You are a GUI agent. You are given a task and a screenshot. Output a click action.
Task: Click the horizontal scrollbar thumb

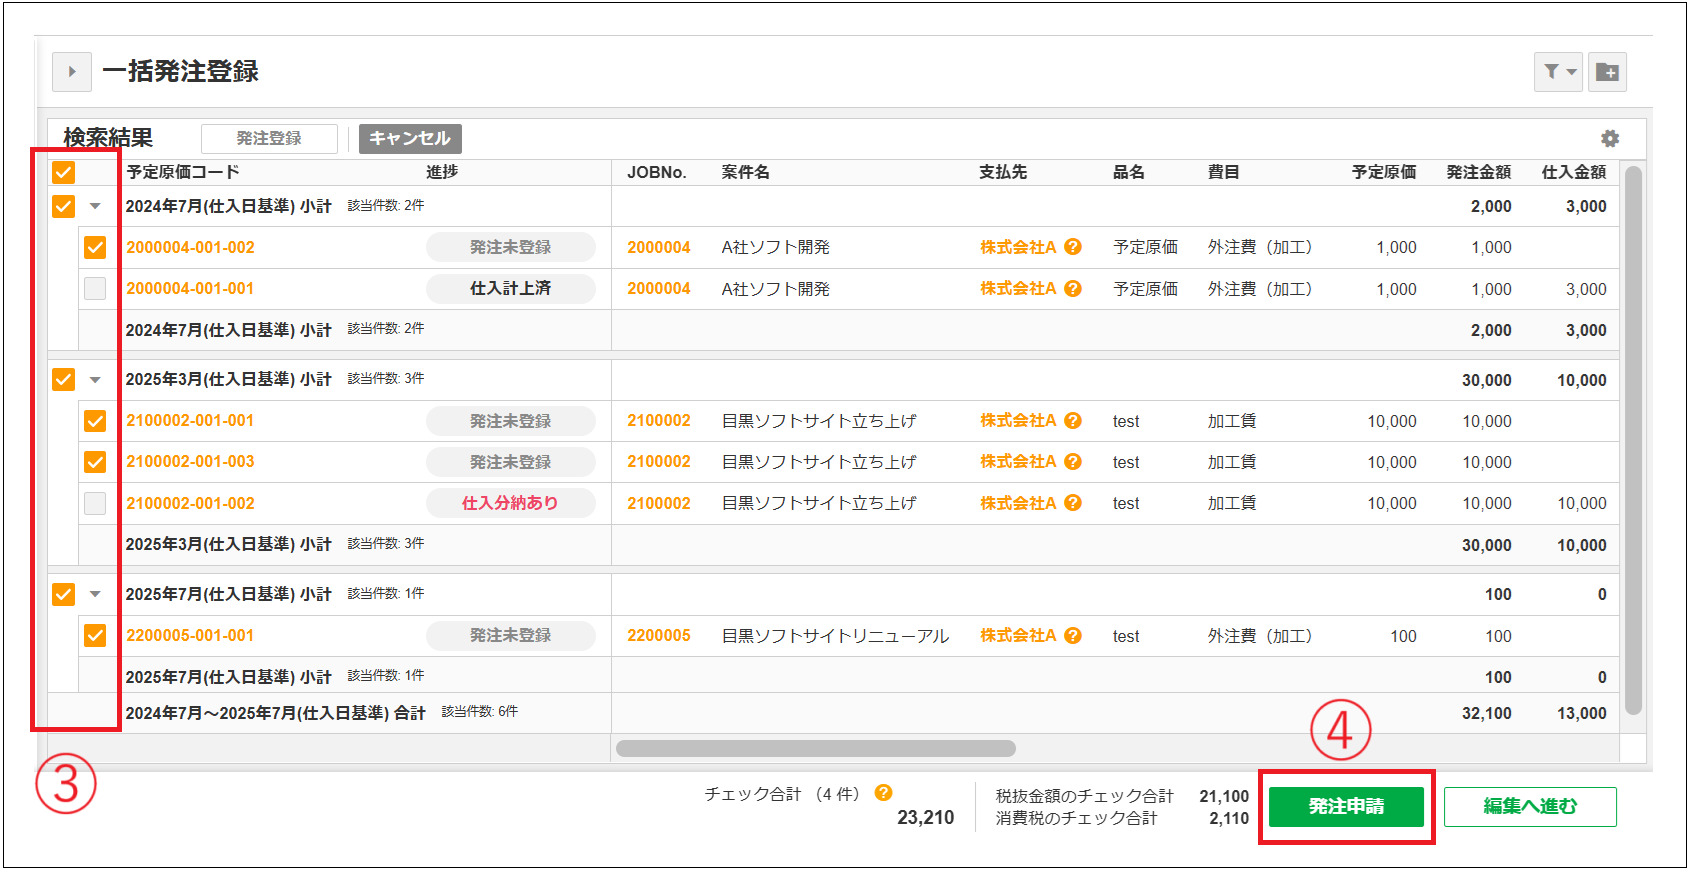pyautogui.click(x=816, y=749)
